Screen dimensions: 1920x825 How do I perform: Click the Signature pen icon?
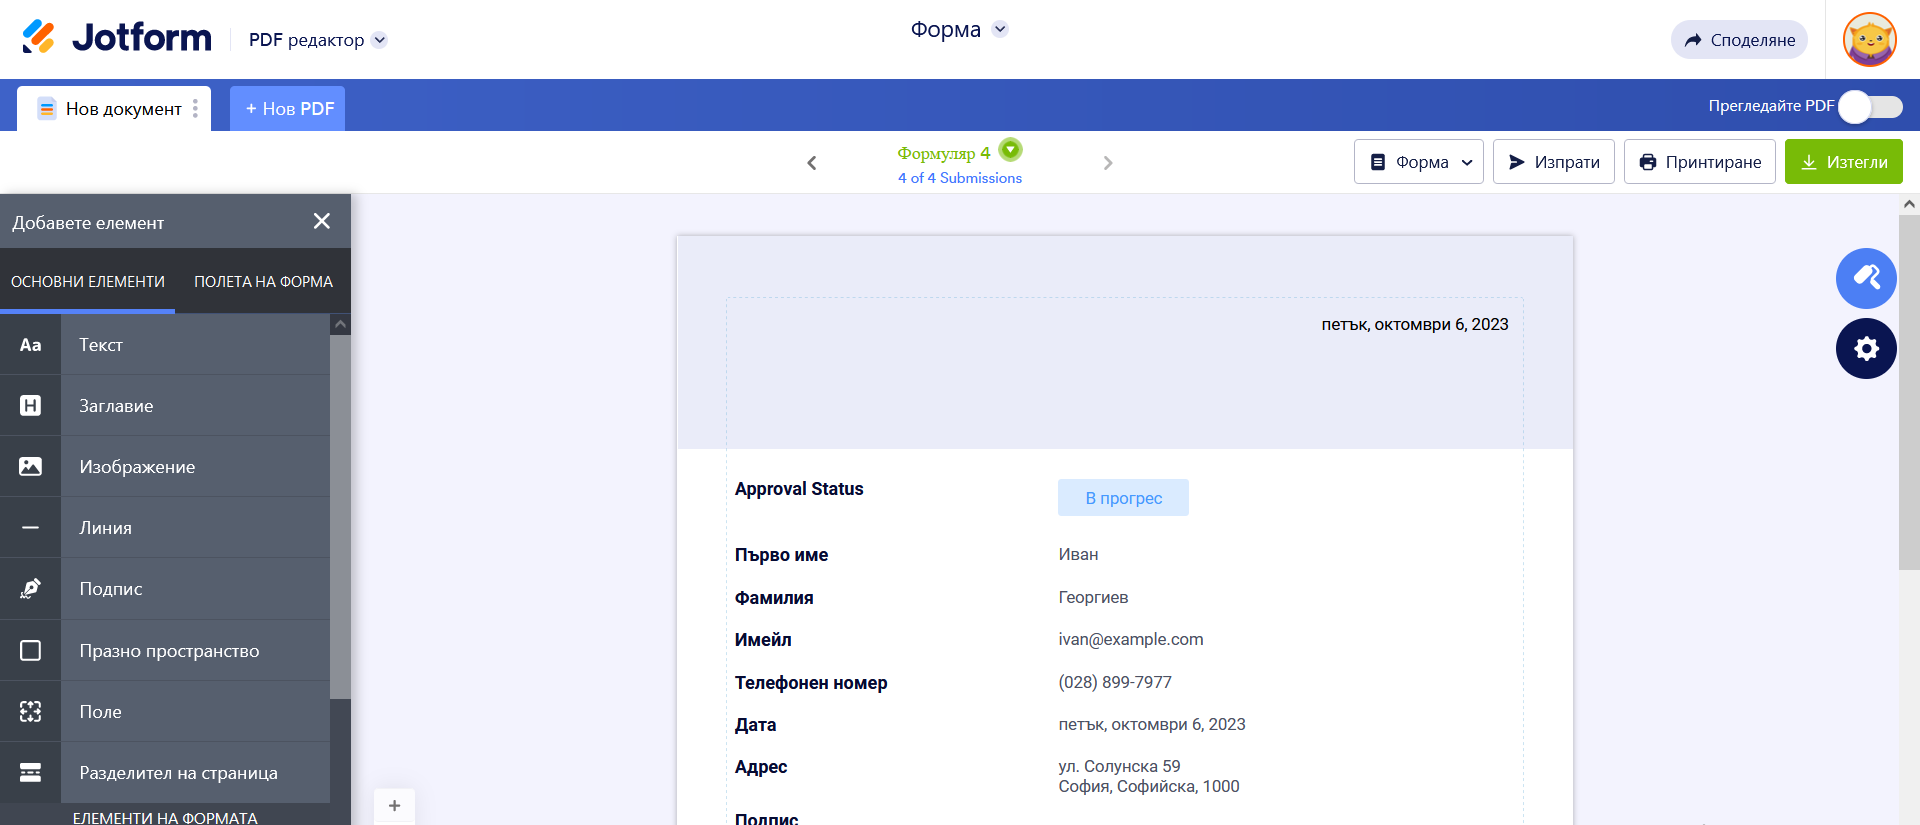[x=30, y=589]
